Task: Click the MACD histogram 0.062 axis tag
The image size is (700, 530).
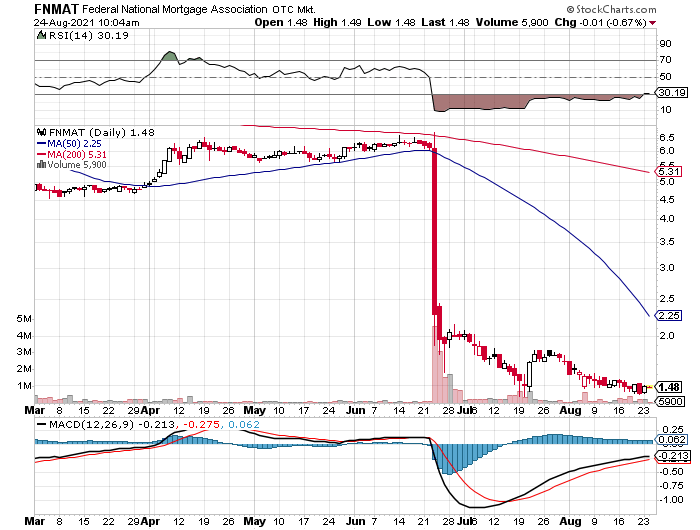Action: (671, 439)
